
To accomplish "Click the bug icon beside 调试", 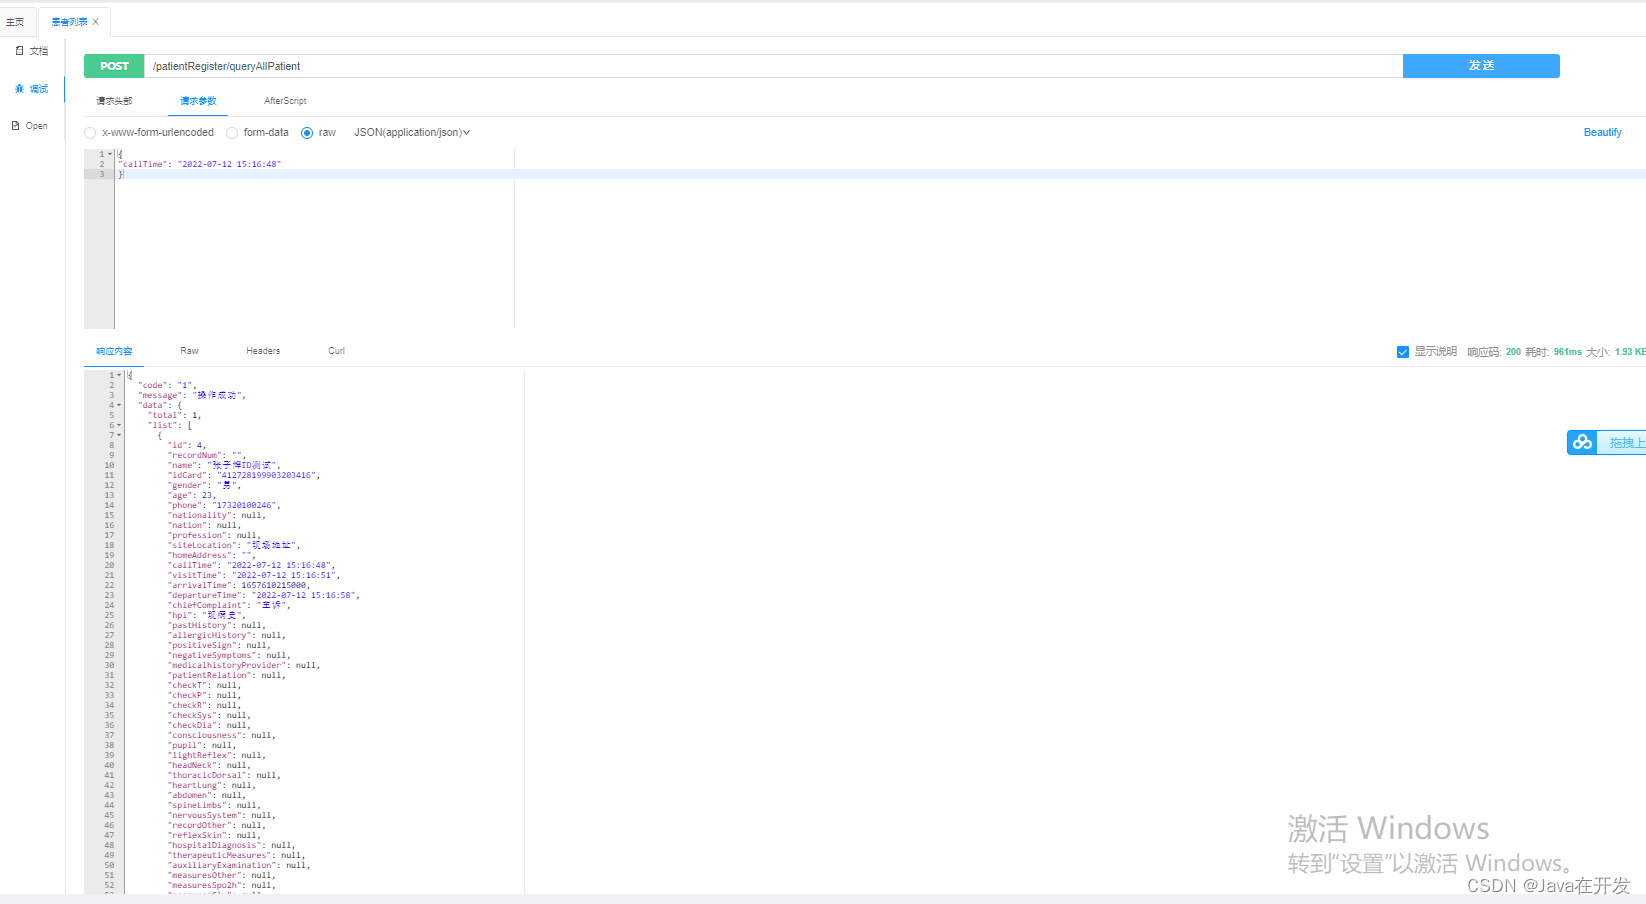I will [19, 88].
